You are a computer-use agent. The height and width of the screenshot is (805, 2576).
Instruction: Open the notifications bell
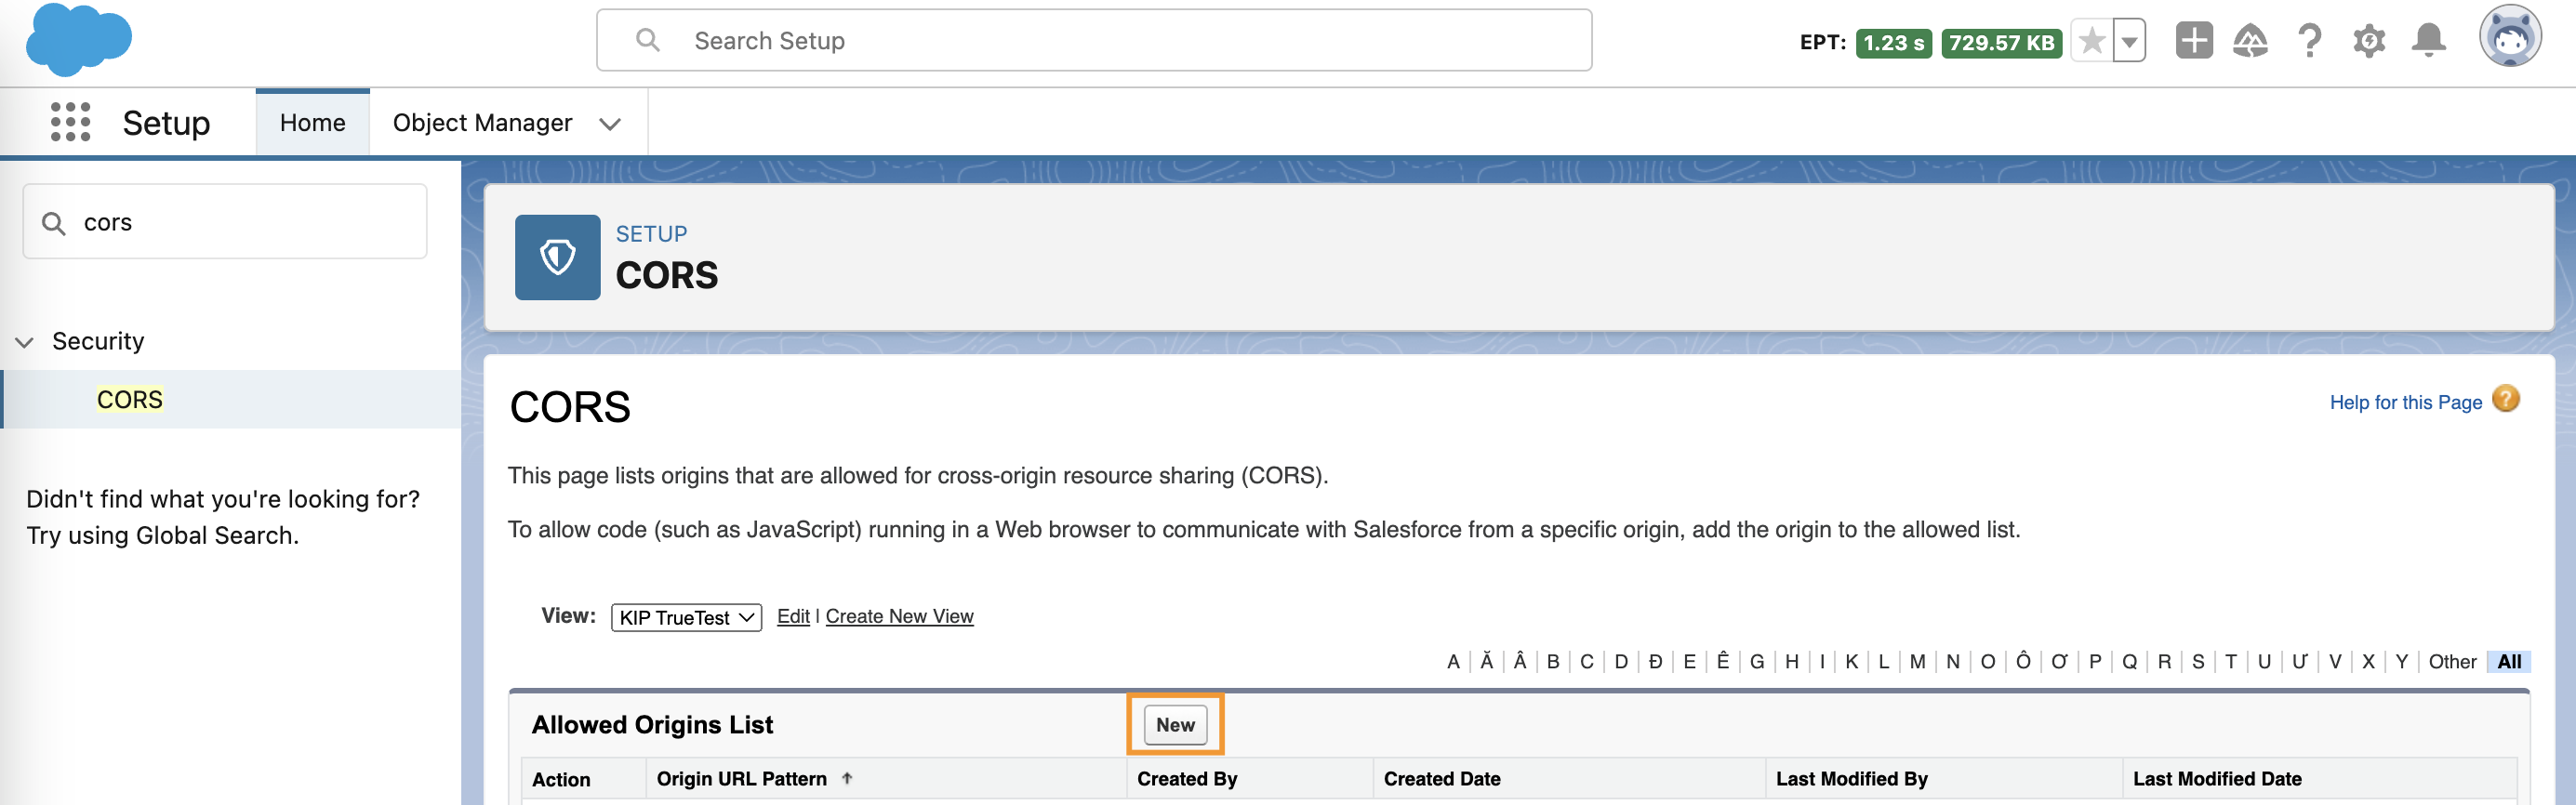[x=2429, y=41]
